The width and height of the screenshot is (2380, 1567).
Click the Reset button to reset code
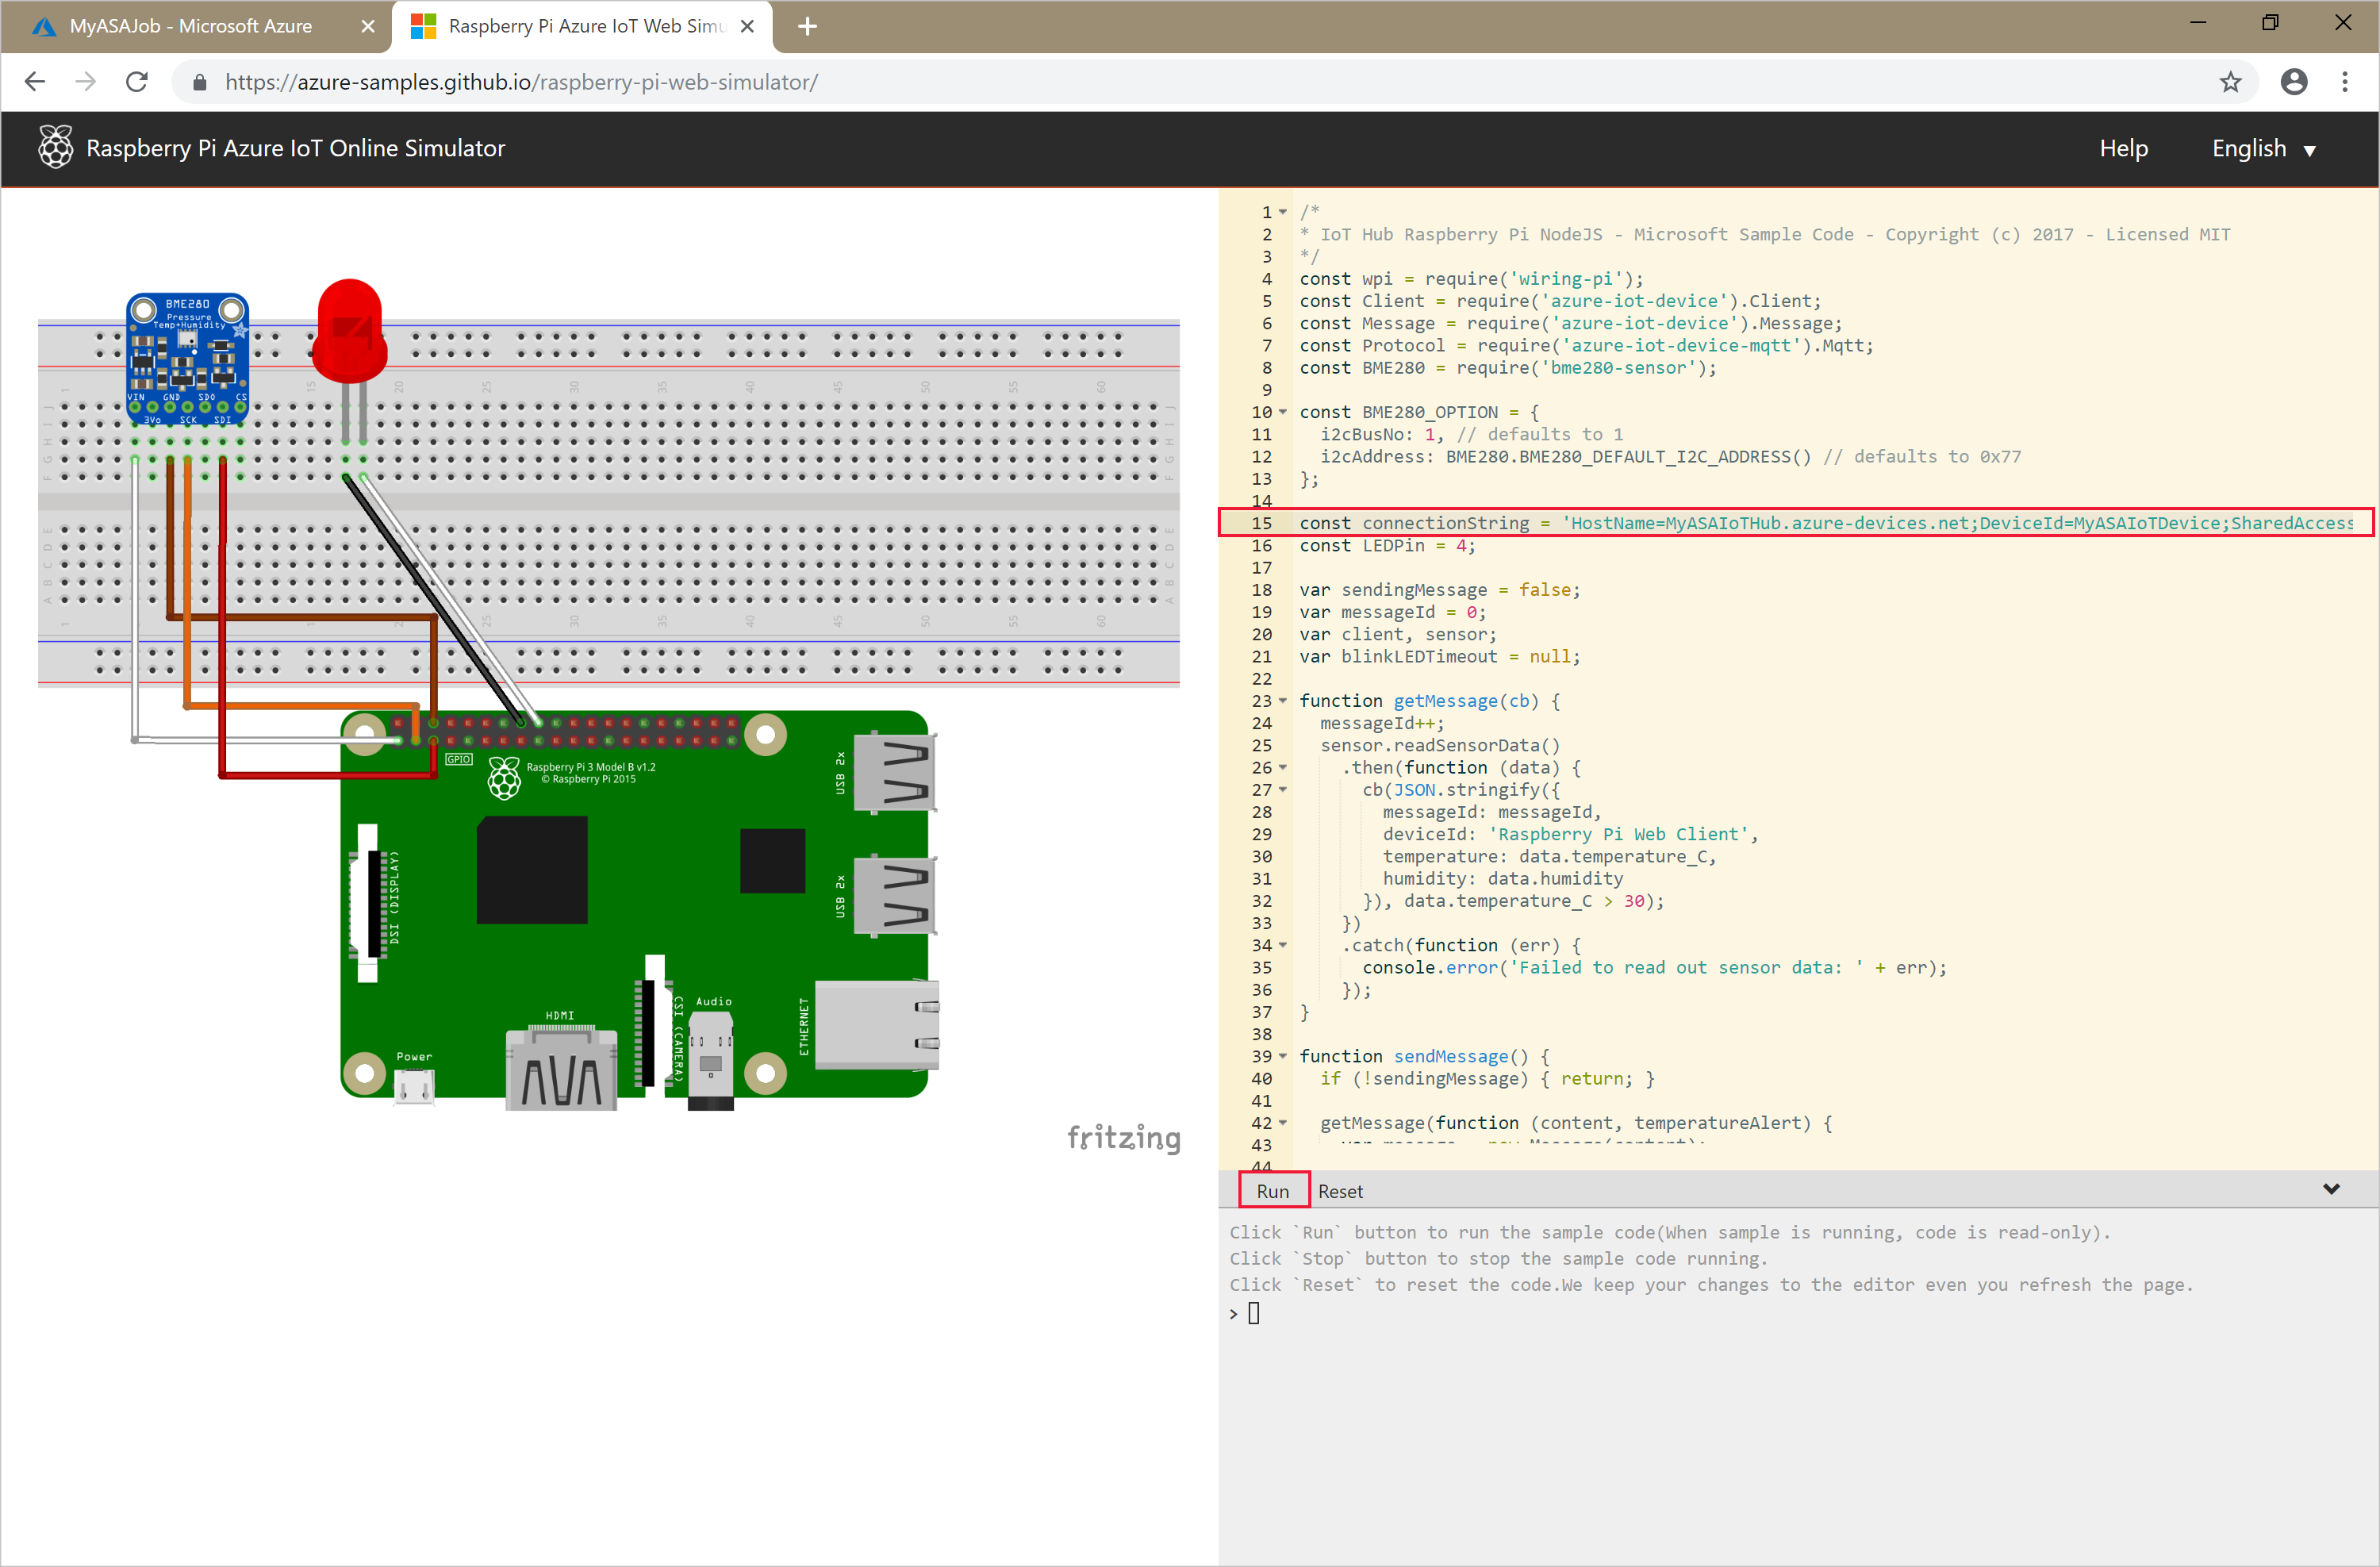(1339, 1191)
